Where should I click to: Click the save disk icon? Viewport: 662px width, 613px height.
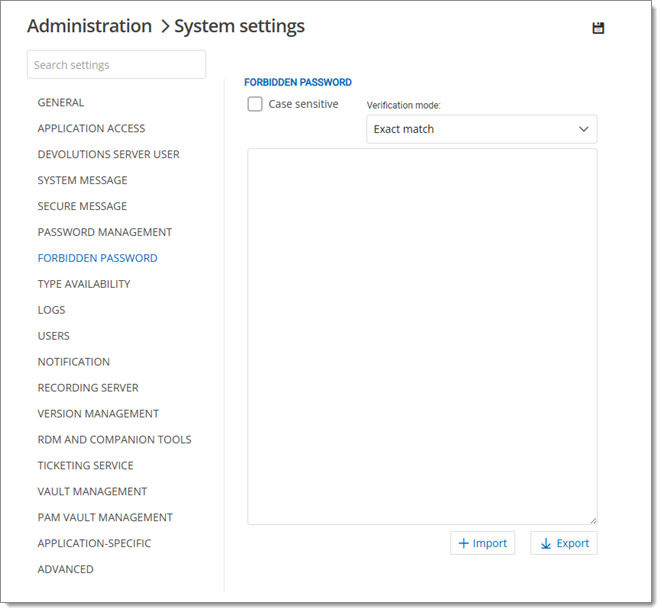pyautogui.click(x=598, y=28)
